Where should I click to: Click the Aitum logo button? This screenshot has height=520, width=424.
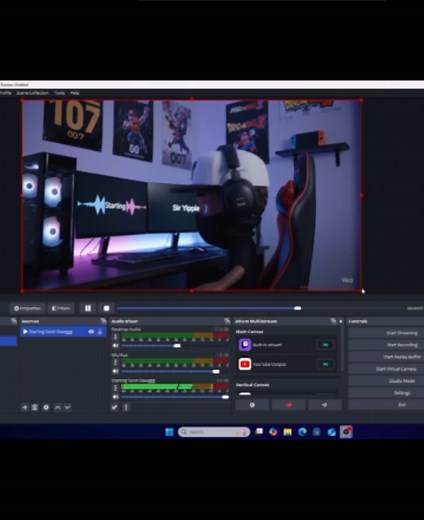click(x=325, y=405)
